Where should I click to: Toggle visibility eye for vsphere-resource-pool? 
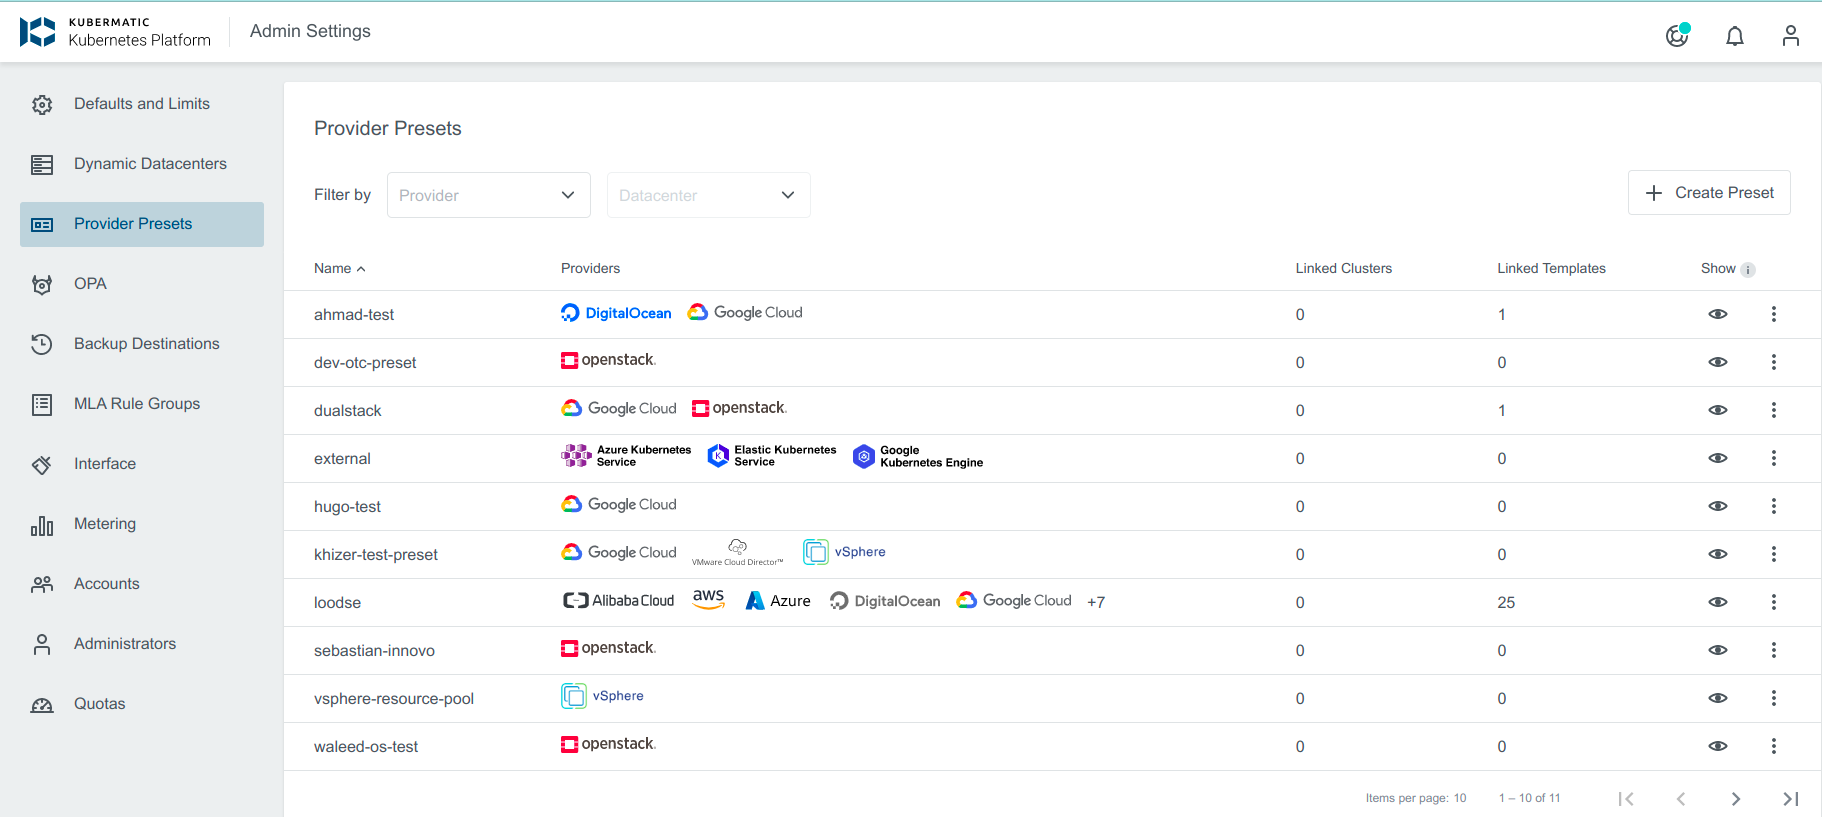click(x=1718, y=698)
